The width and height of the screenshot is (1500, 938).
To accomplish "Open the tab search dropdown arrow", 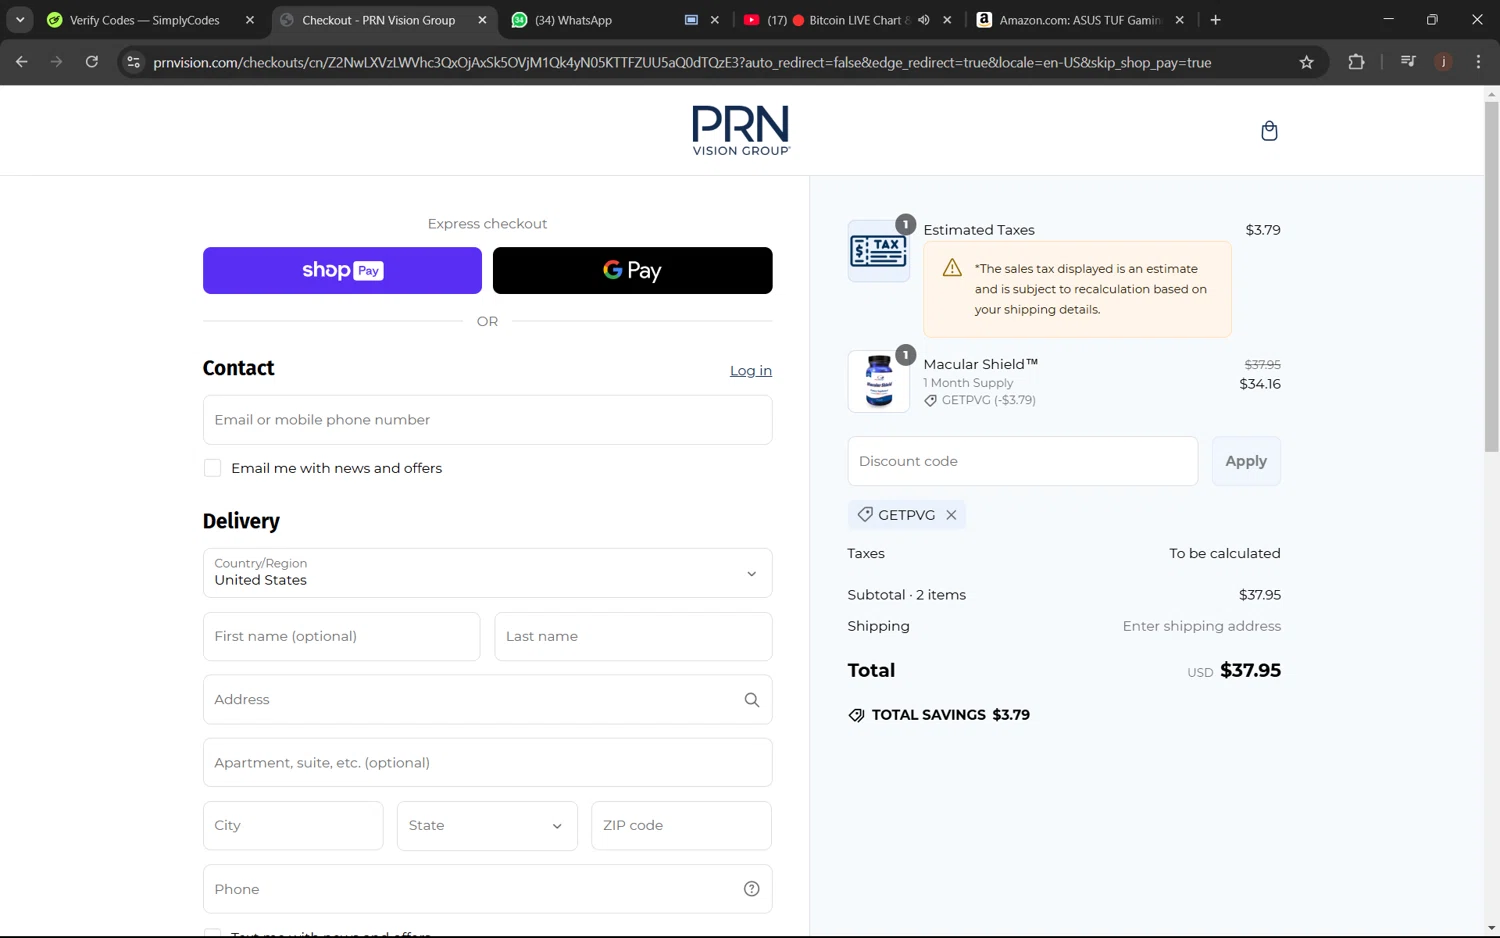I will click(19, 20).
